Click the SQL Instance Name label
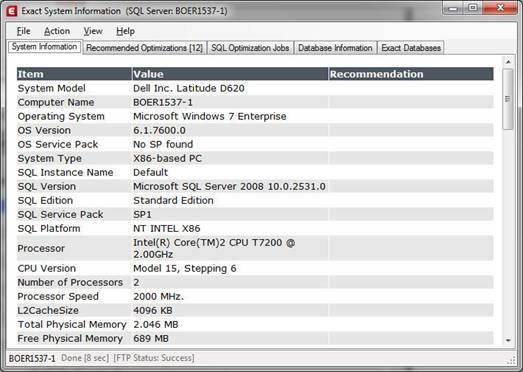 [65, 172]
